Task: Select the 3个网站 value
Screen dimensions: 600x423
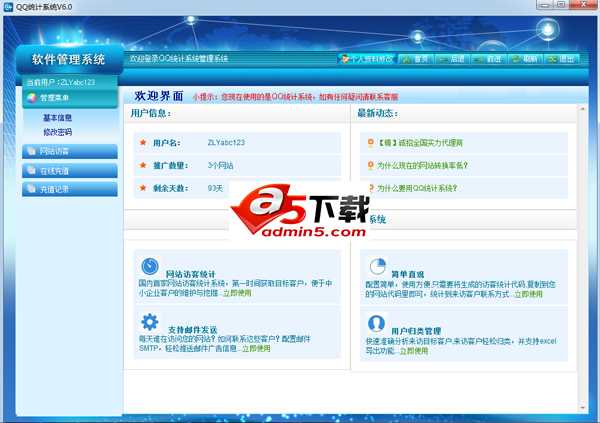Action: (x=220, y=166)
